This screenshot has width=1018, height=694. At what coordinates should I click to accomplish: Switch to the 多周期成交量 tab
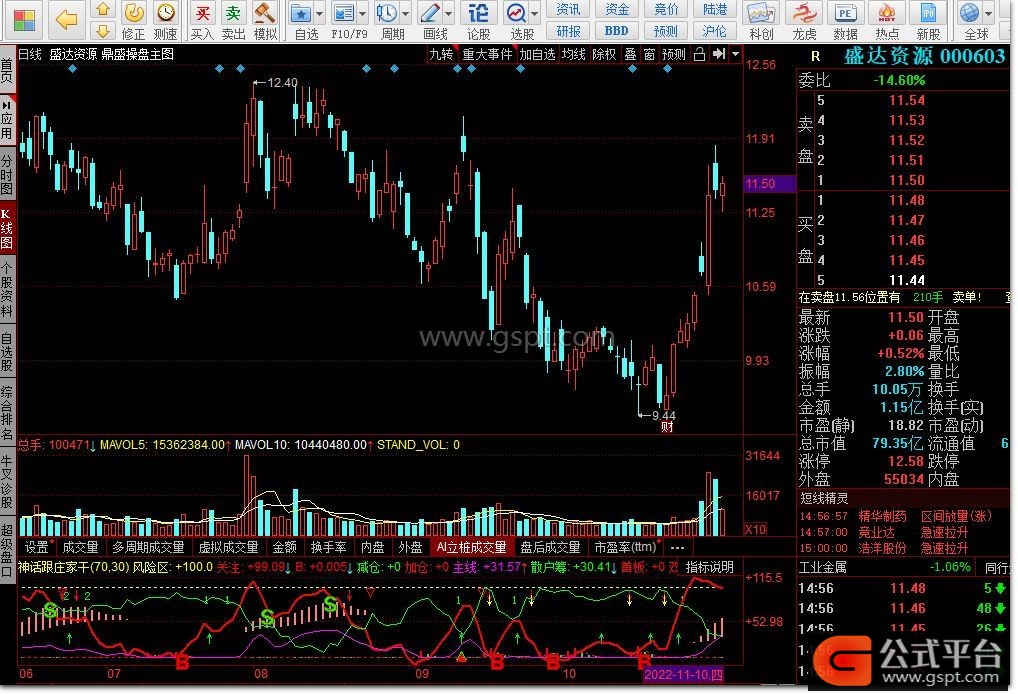(149, 547)
